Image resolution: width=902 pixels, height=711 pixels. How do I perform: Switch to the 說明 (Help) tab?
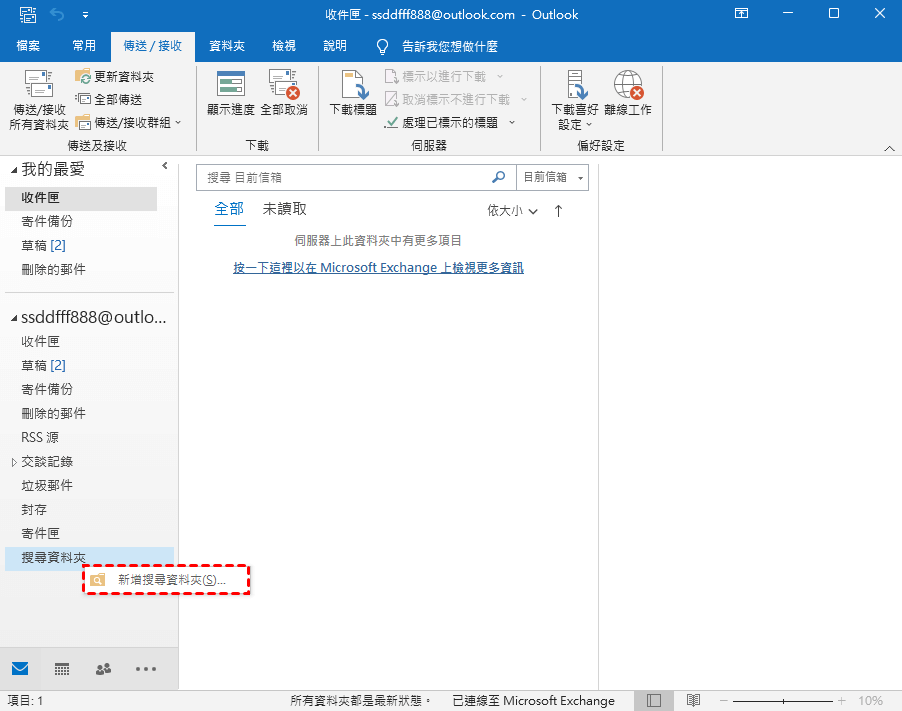click(x=335, y=46)
